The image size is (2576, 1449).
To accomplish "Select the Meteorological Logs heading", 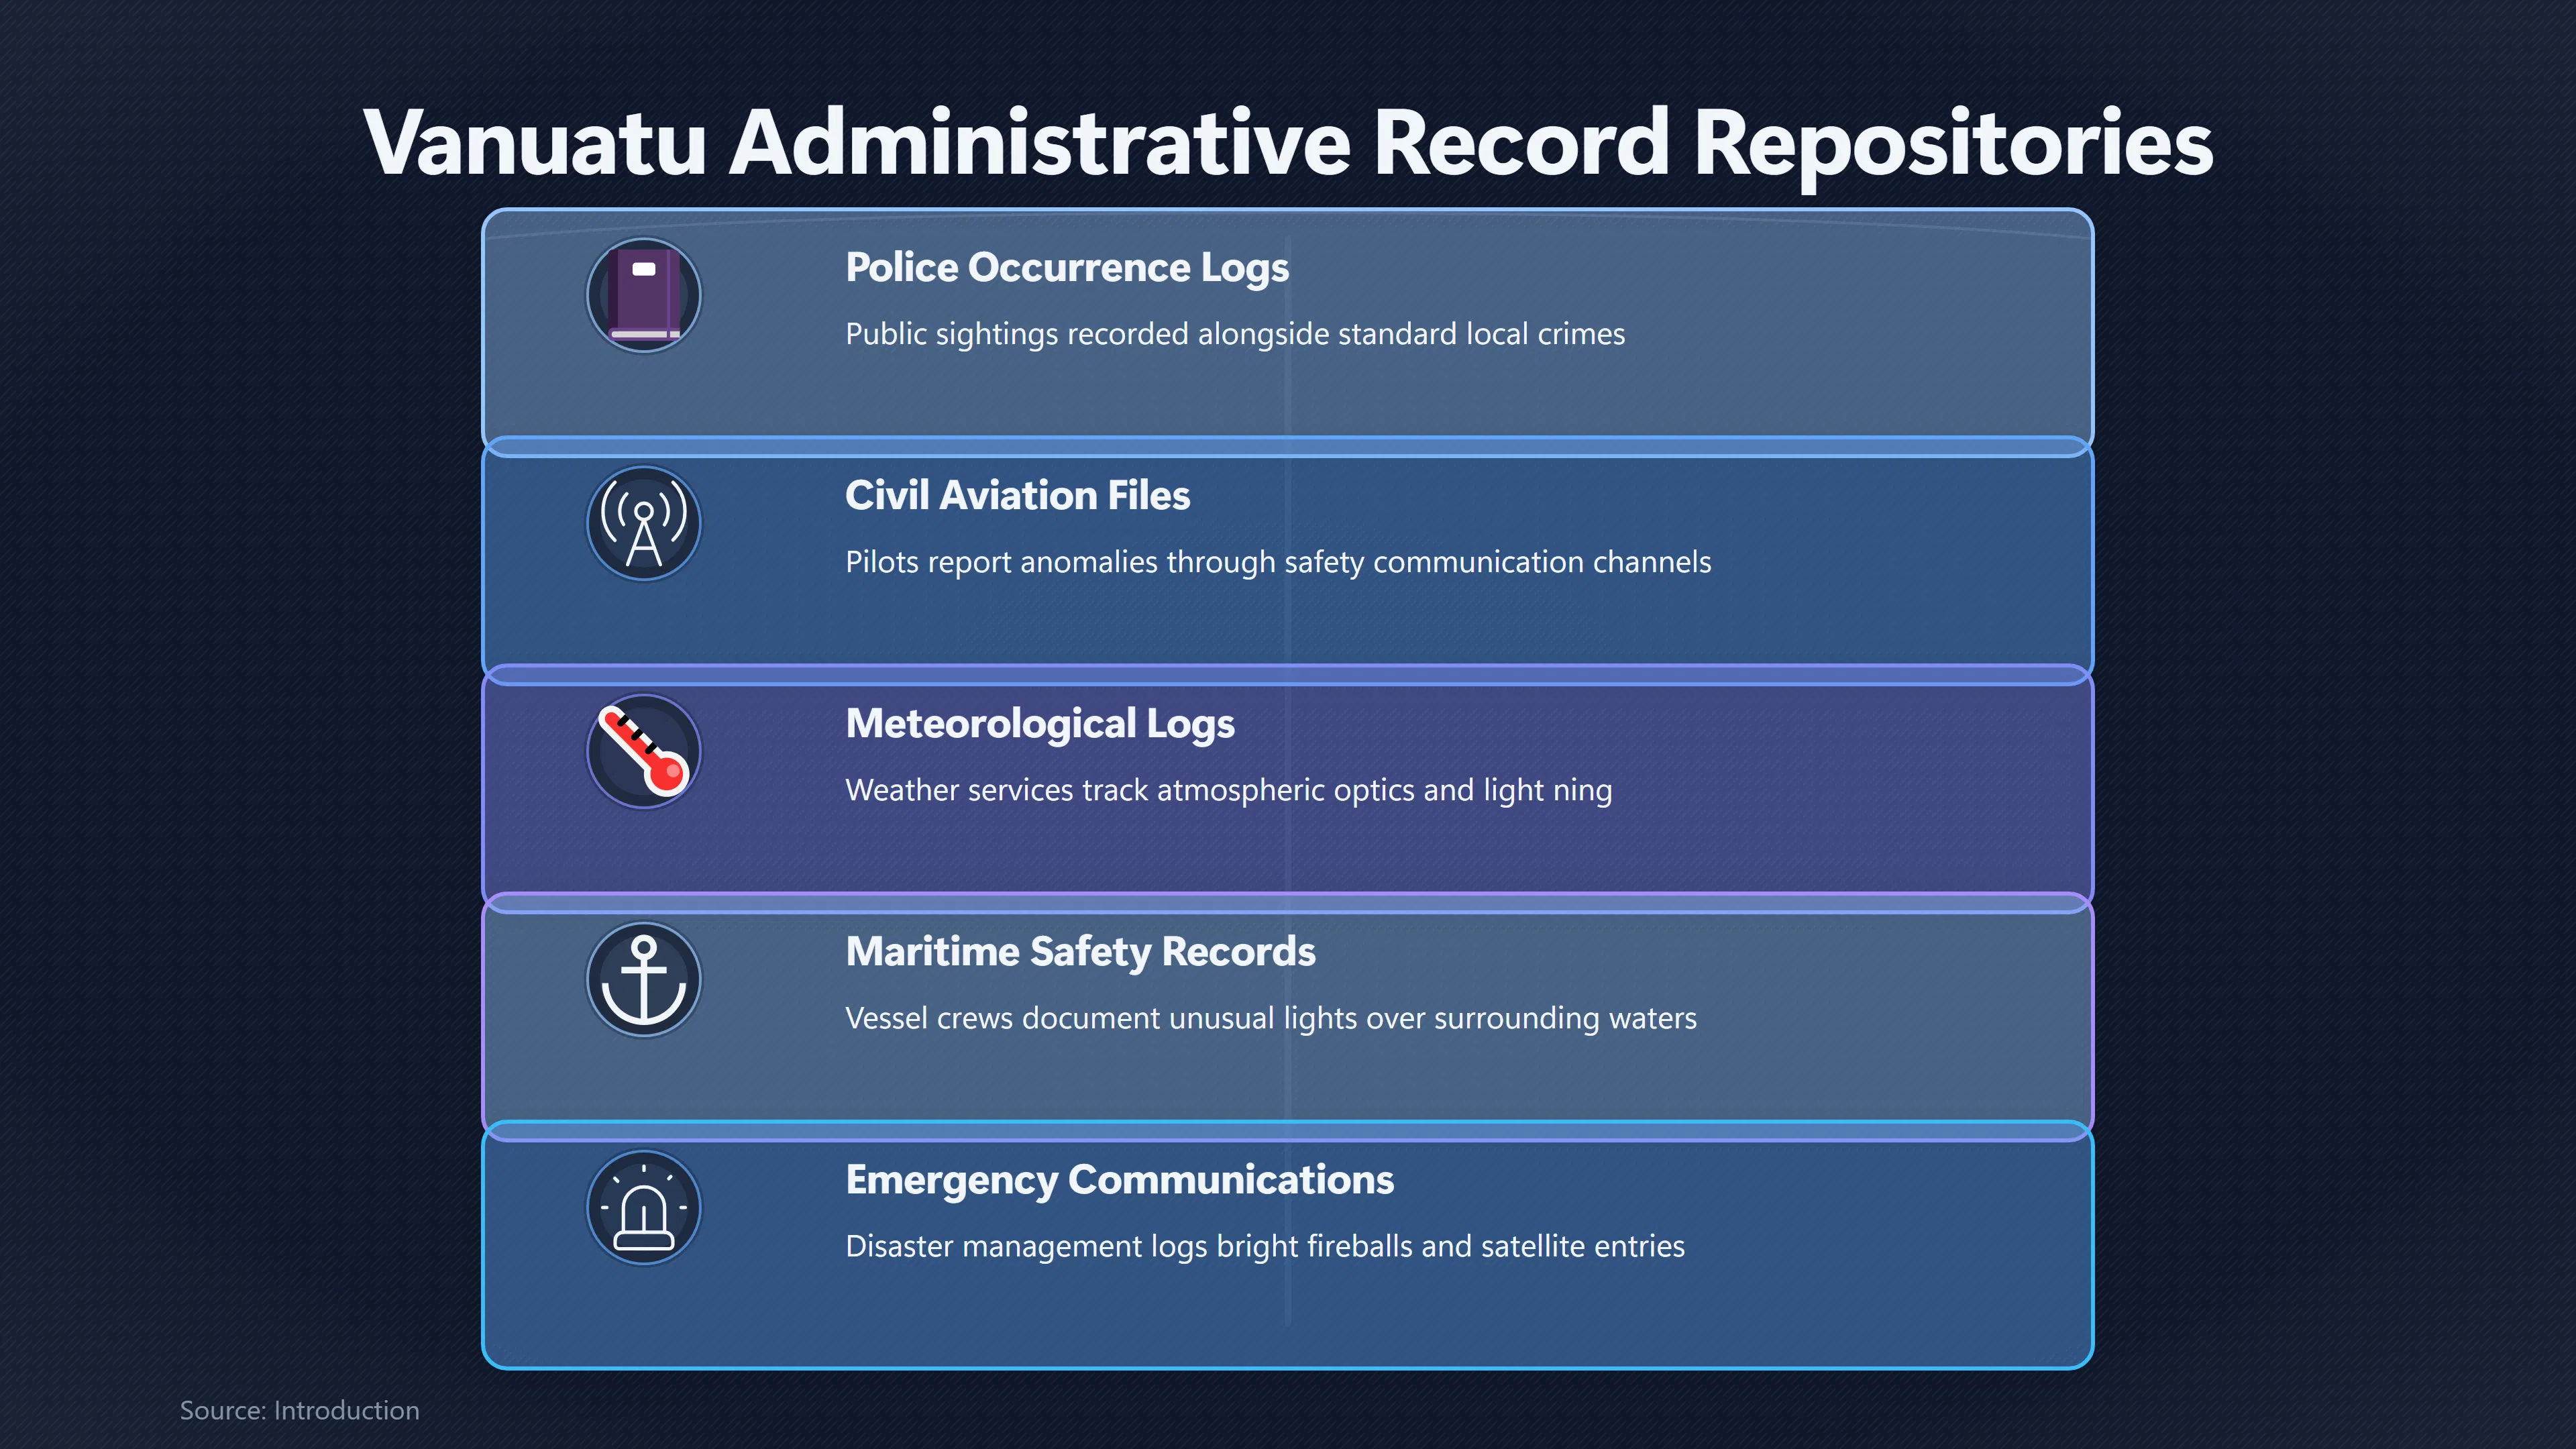I will 1040,724.
